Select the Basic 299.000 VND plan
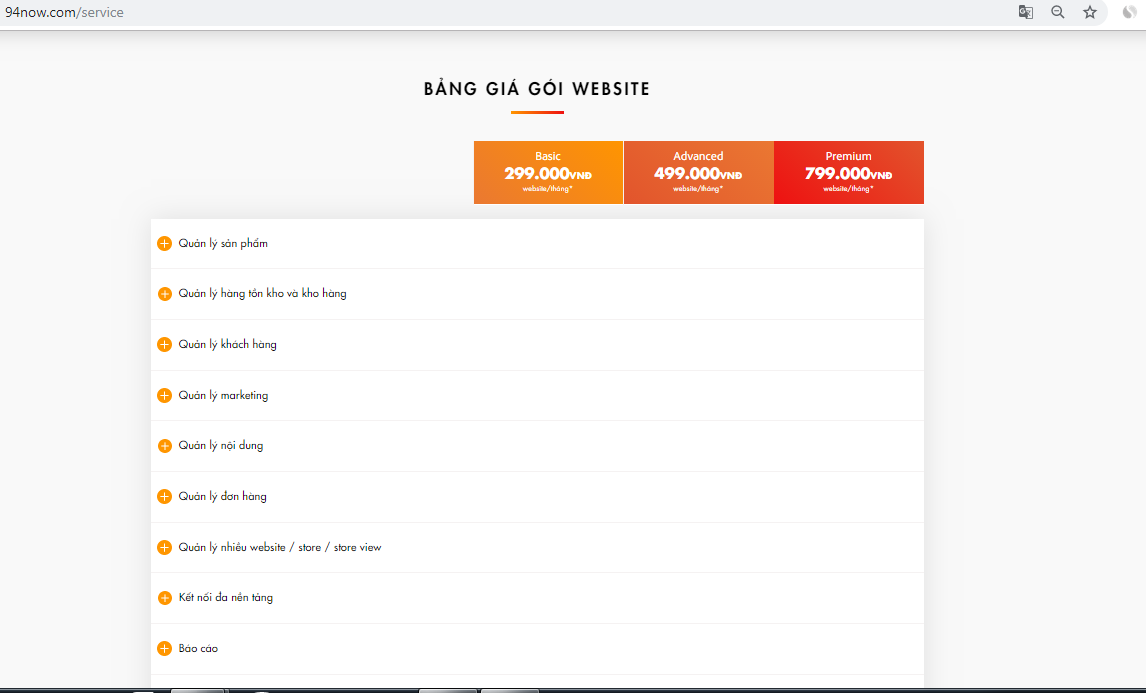The height and width of the screenshot is (693, 1146). coord(548,172)
